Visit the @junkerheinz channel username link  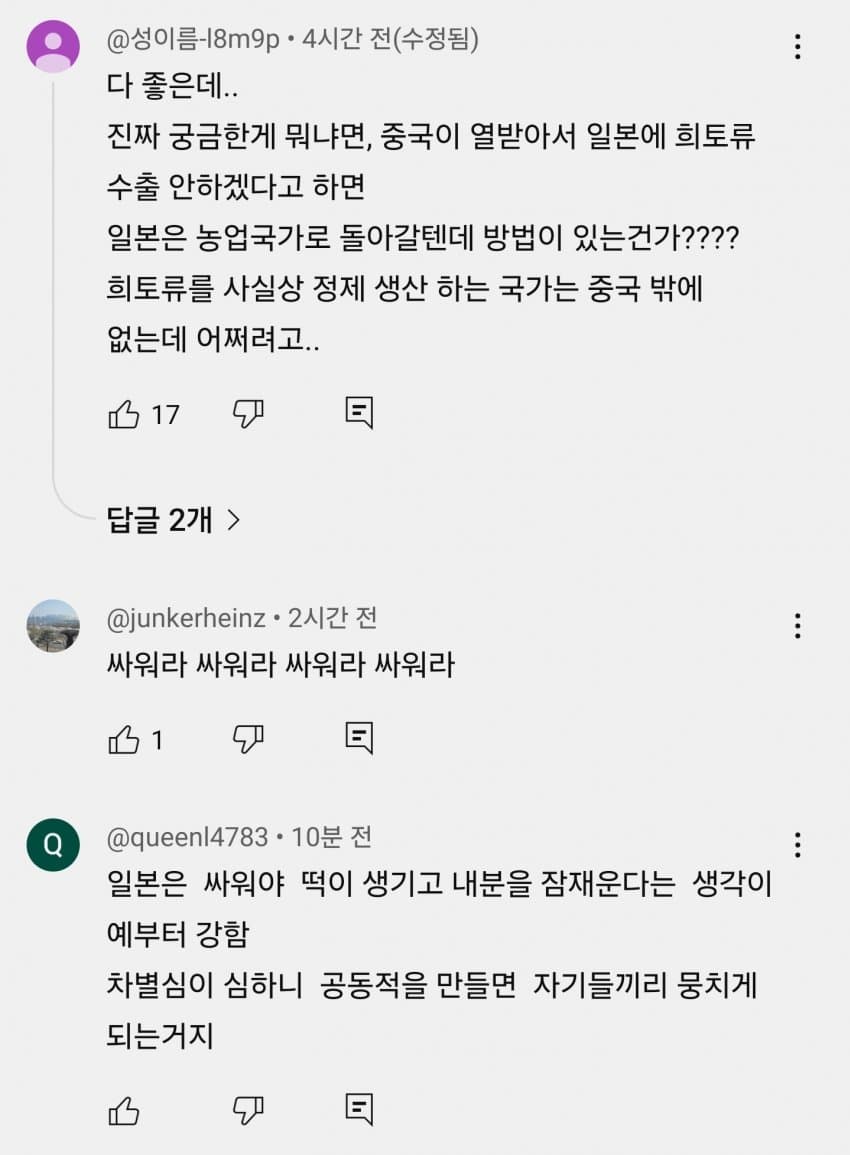[x=186, y=619]
